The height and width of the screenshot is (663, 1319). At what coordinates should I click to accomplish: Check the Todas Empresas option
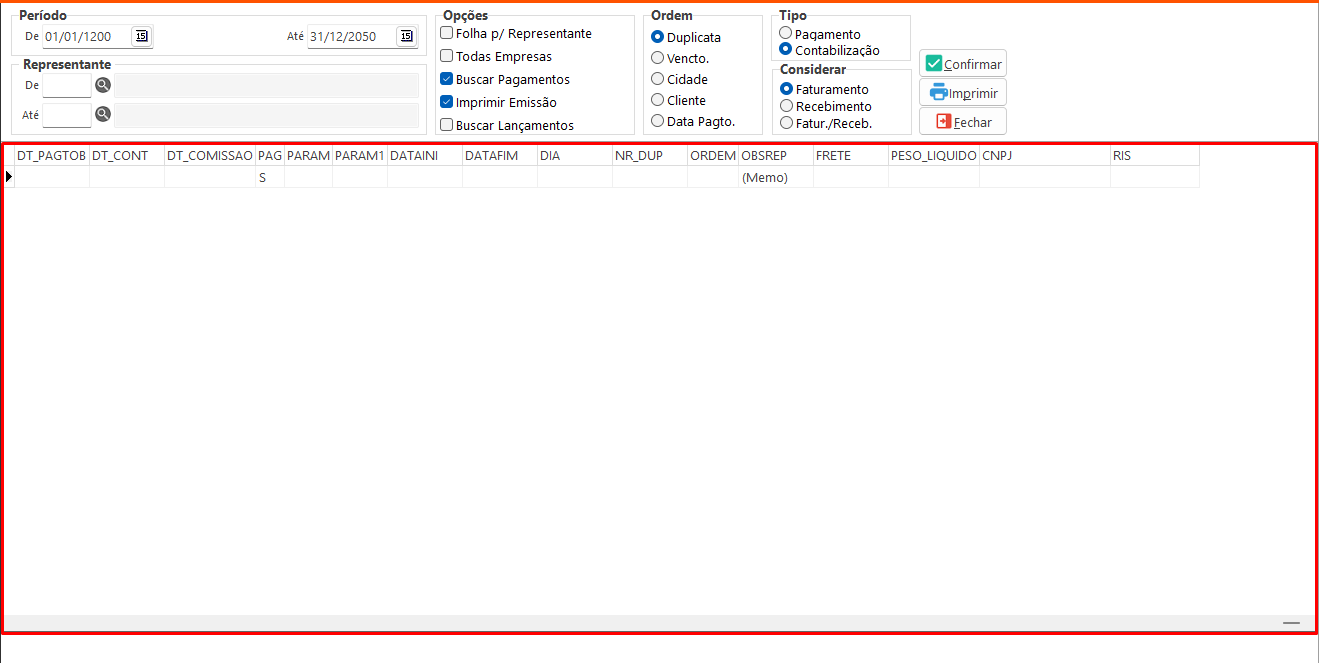447,57
